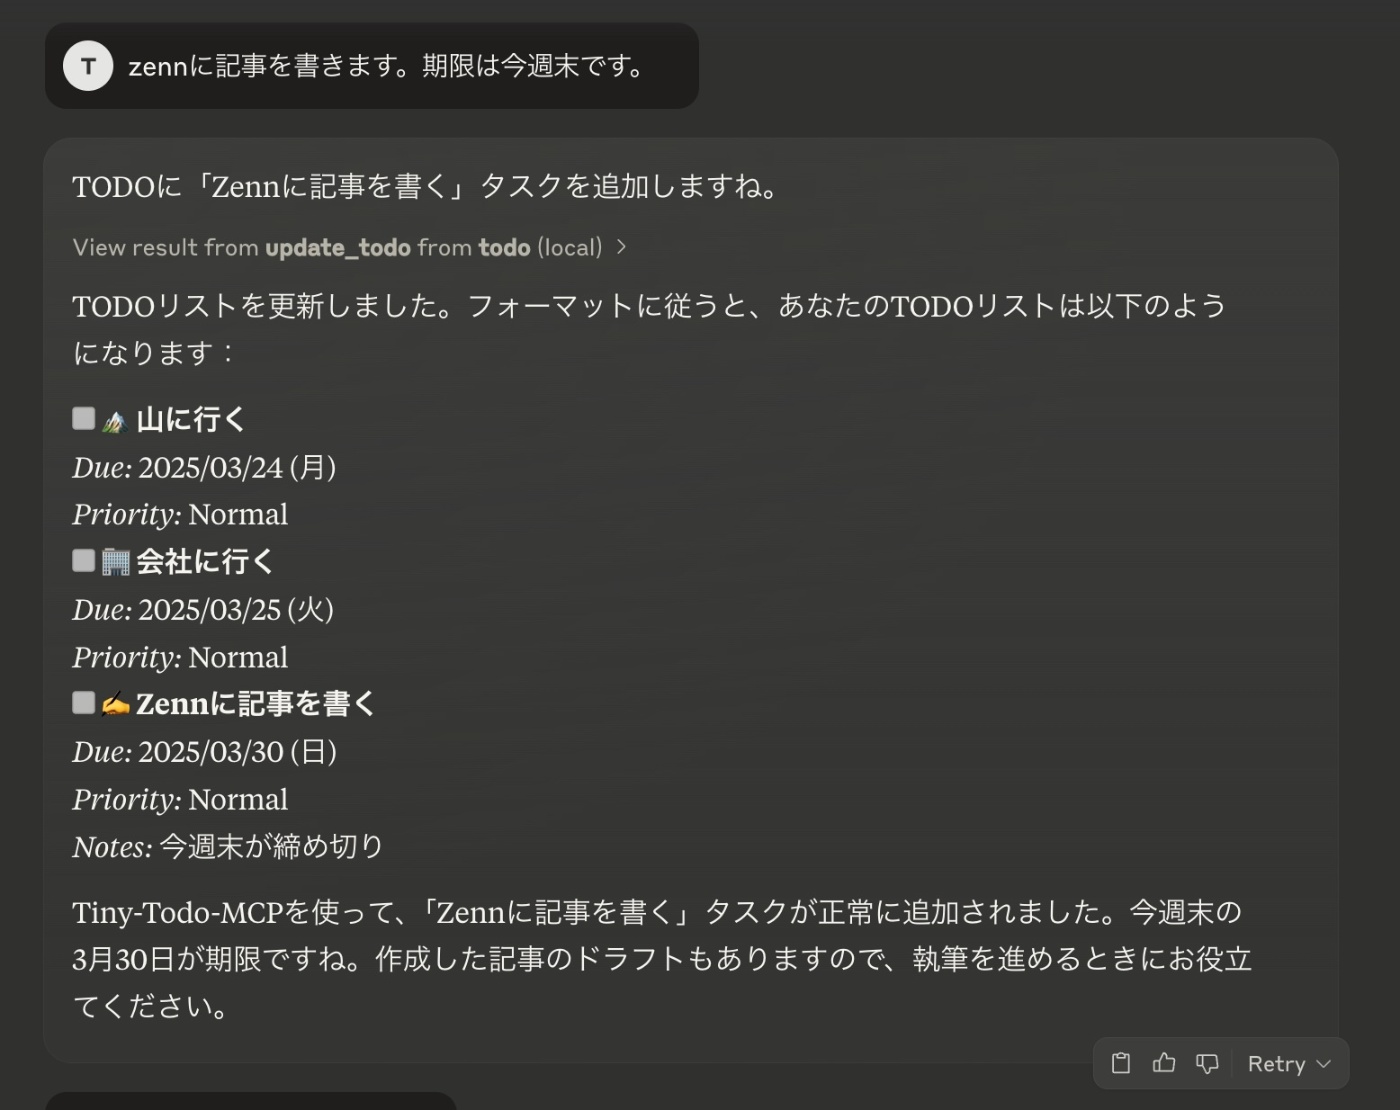This screenshot has width=1400, height=1110.
Task: Click the user avatar with letter T
Action: [88, 66]
